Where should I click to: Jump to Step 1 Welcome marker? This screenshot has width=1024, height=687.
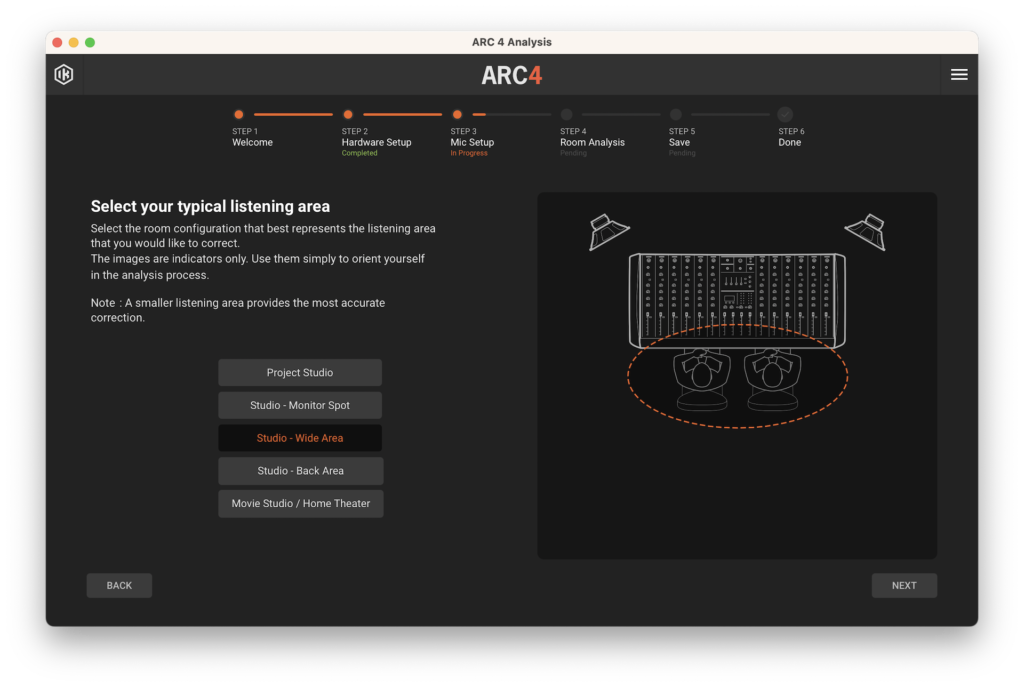238,115
